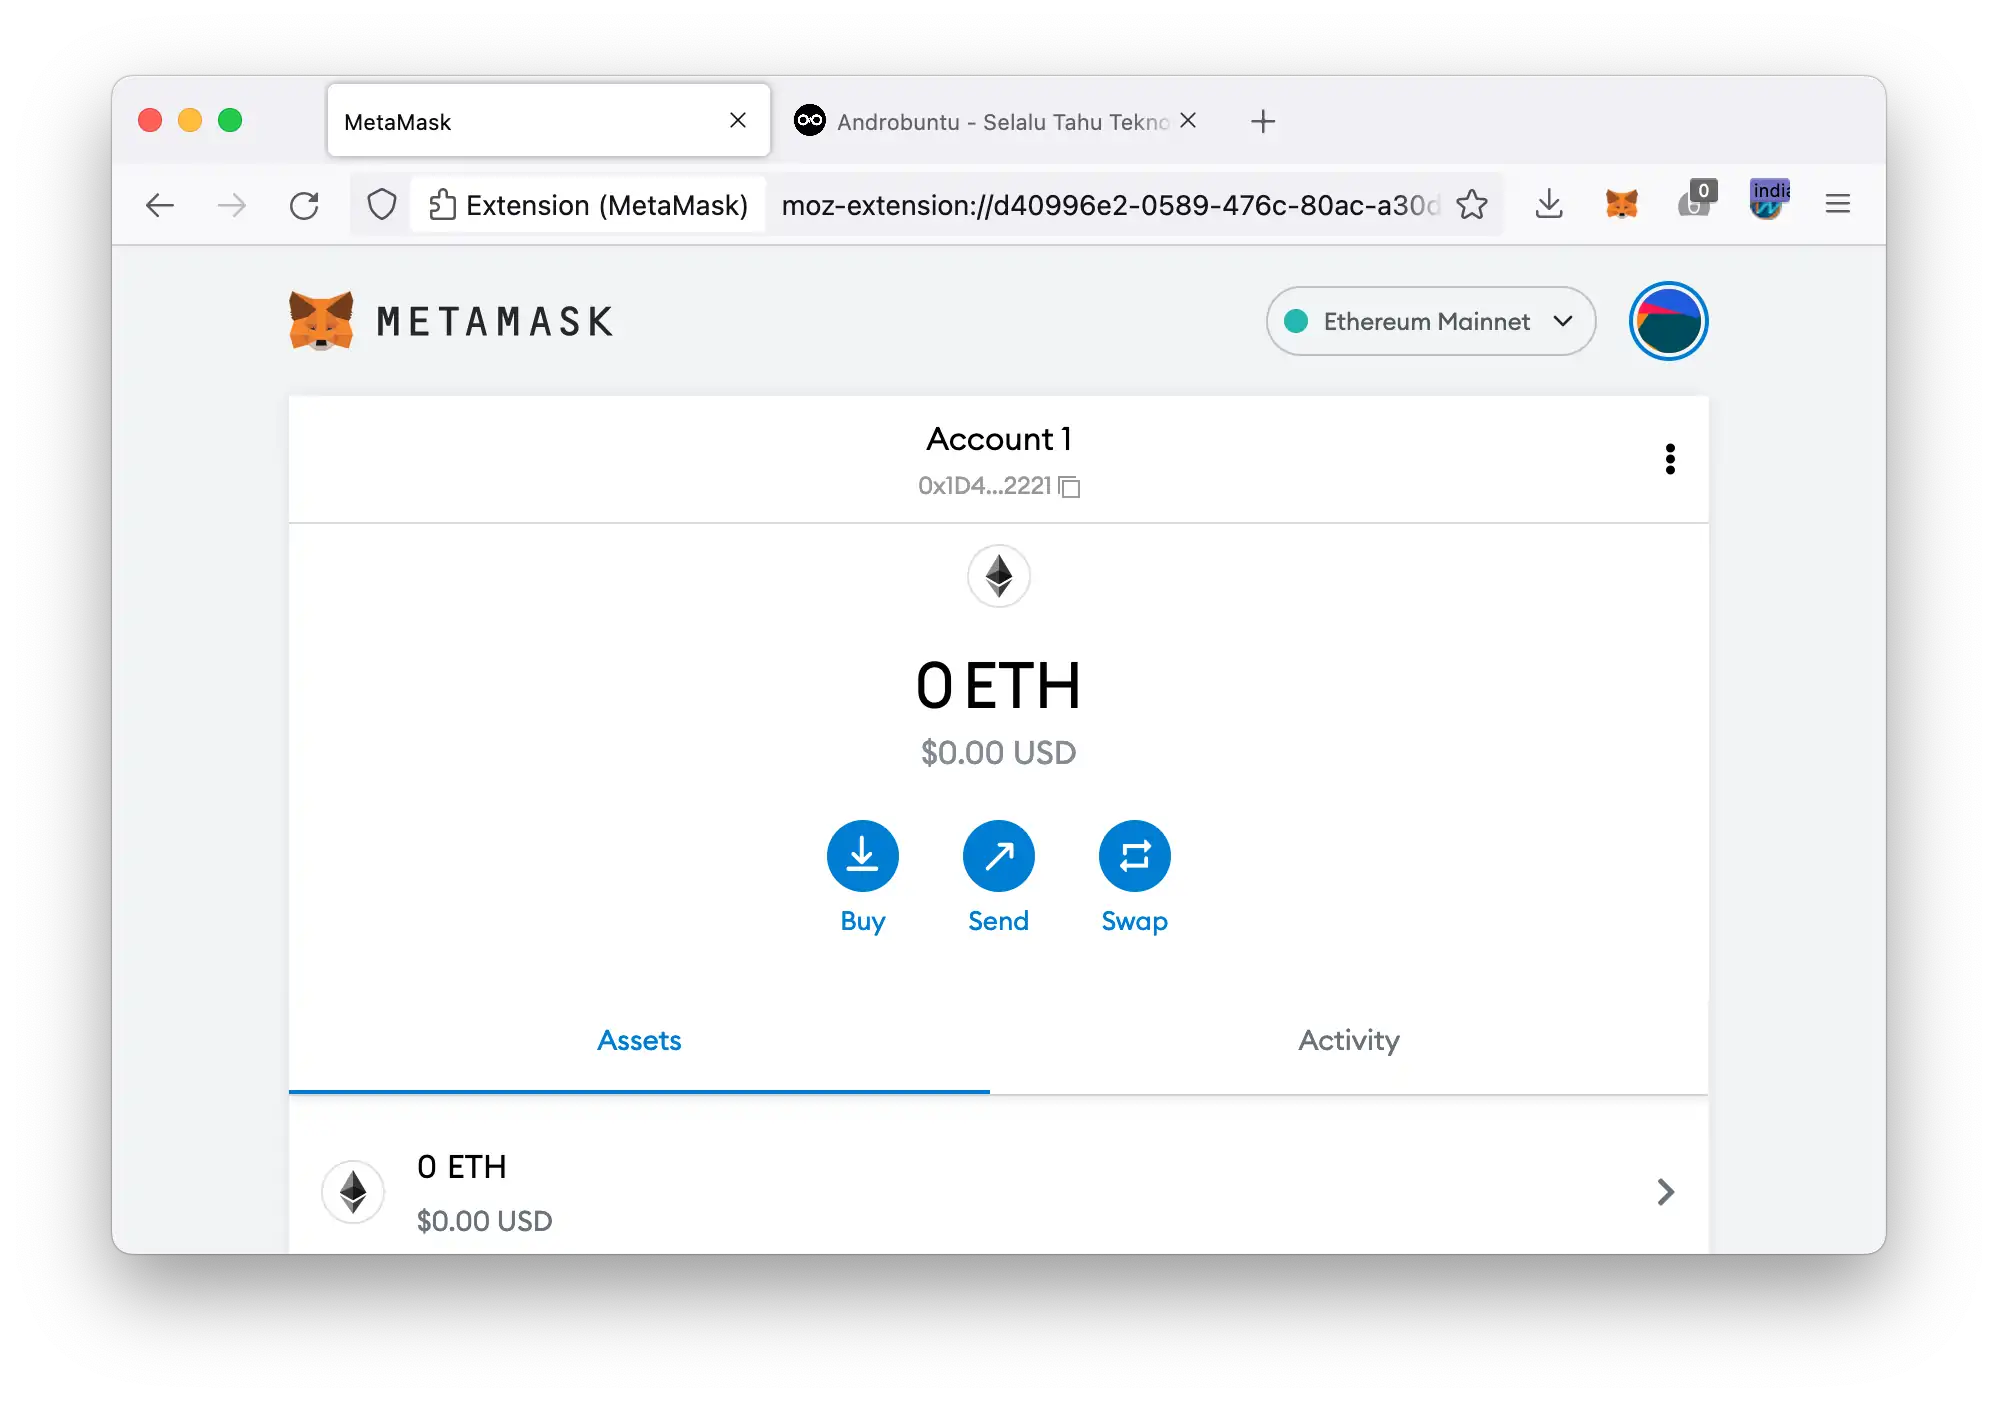
Task: Open the Account 1 options menu
Action: [1669, 459]
